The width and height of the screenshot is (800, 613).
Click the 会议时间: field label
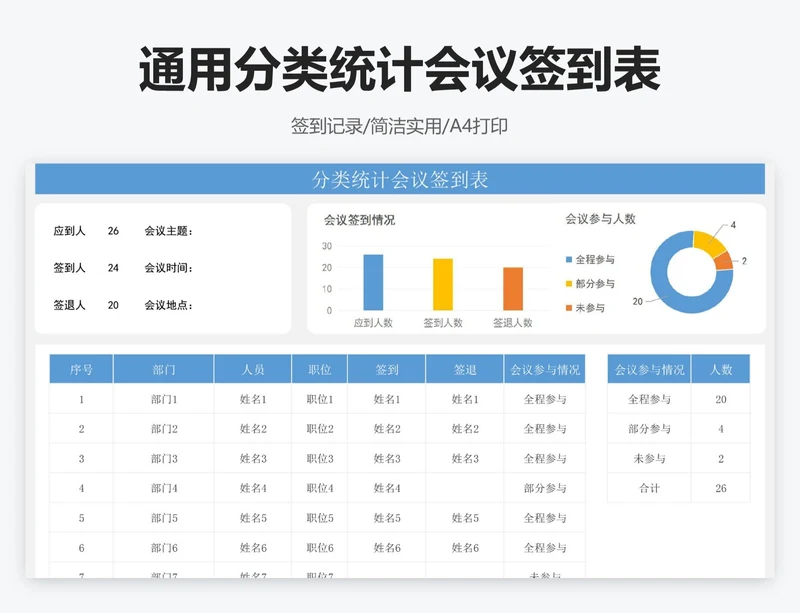168,268
